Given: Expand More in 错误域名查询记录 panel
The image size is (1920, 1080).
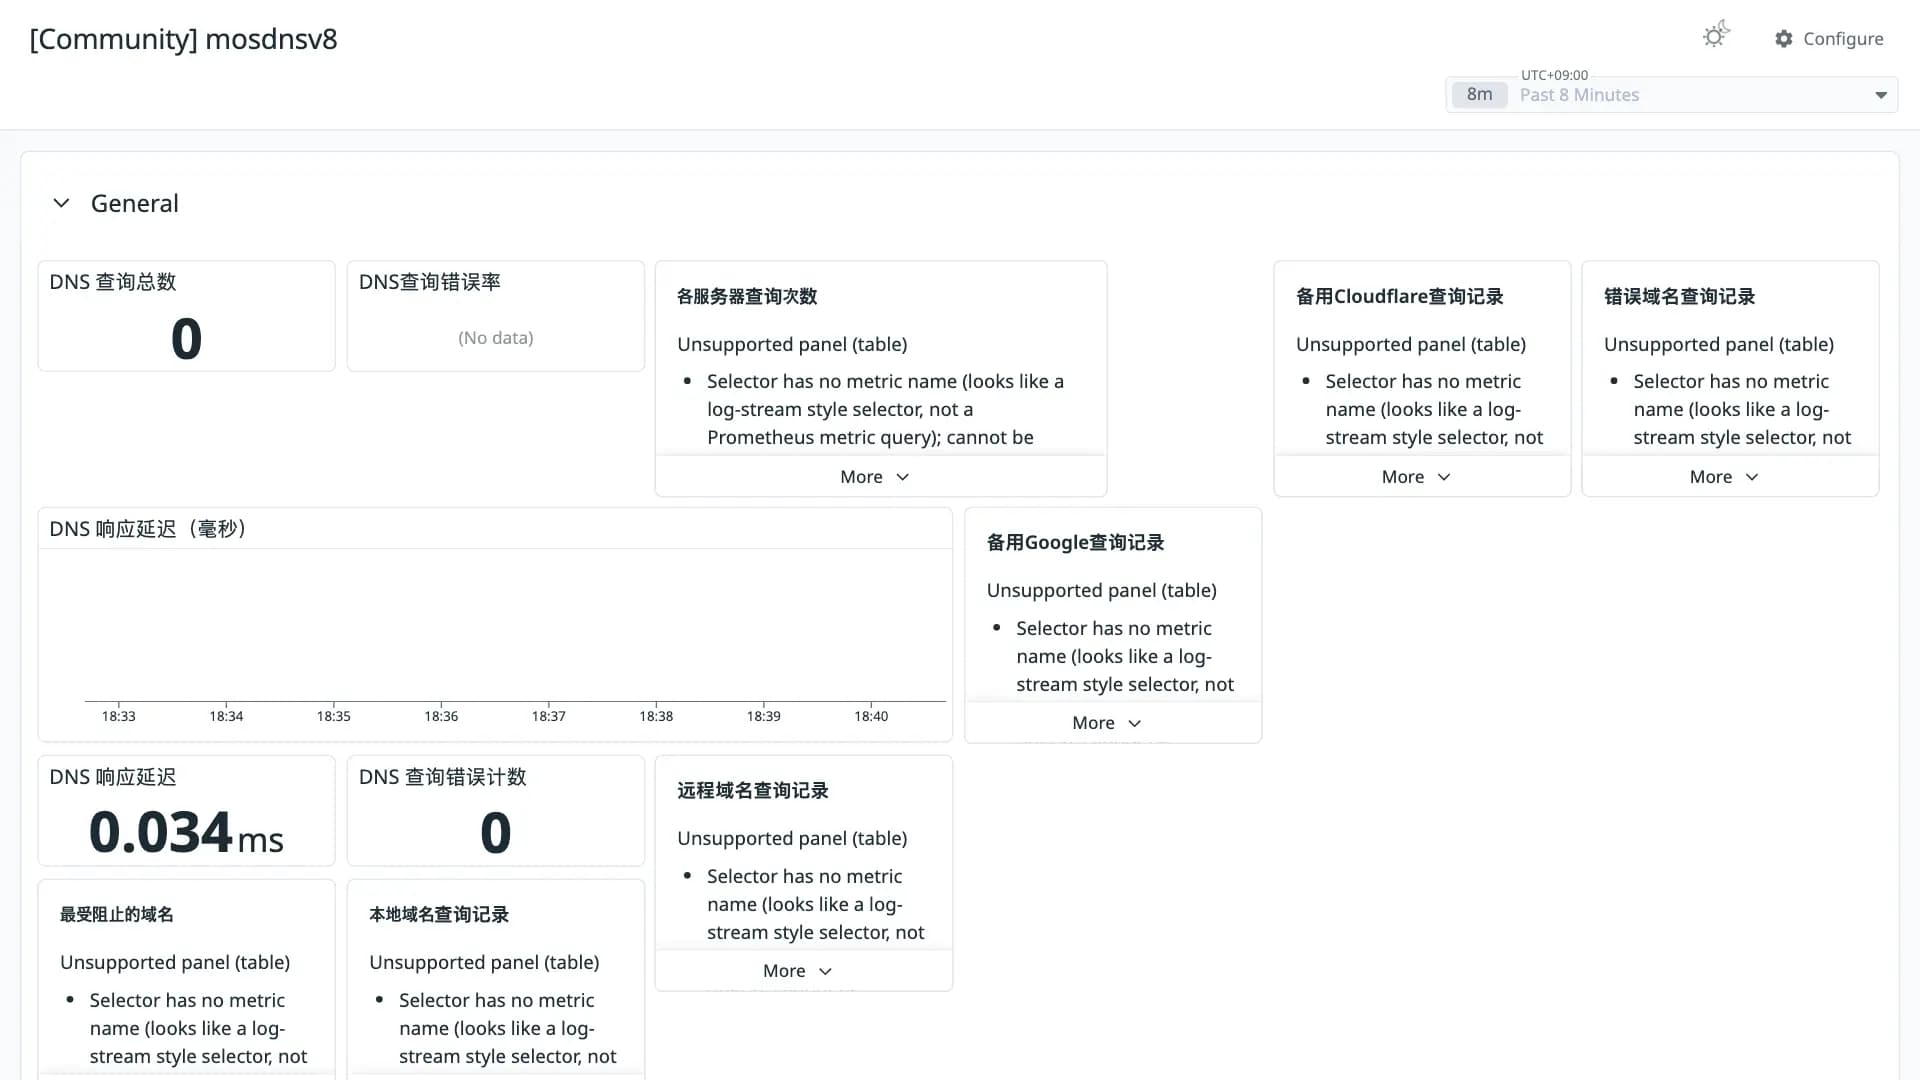Looking at the screenshot, I should click(1724, 477).
